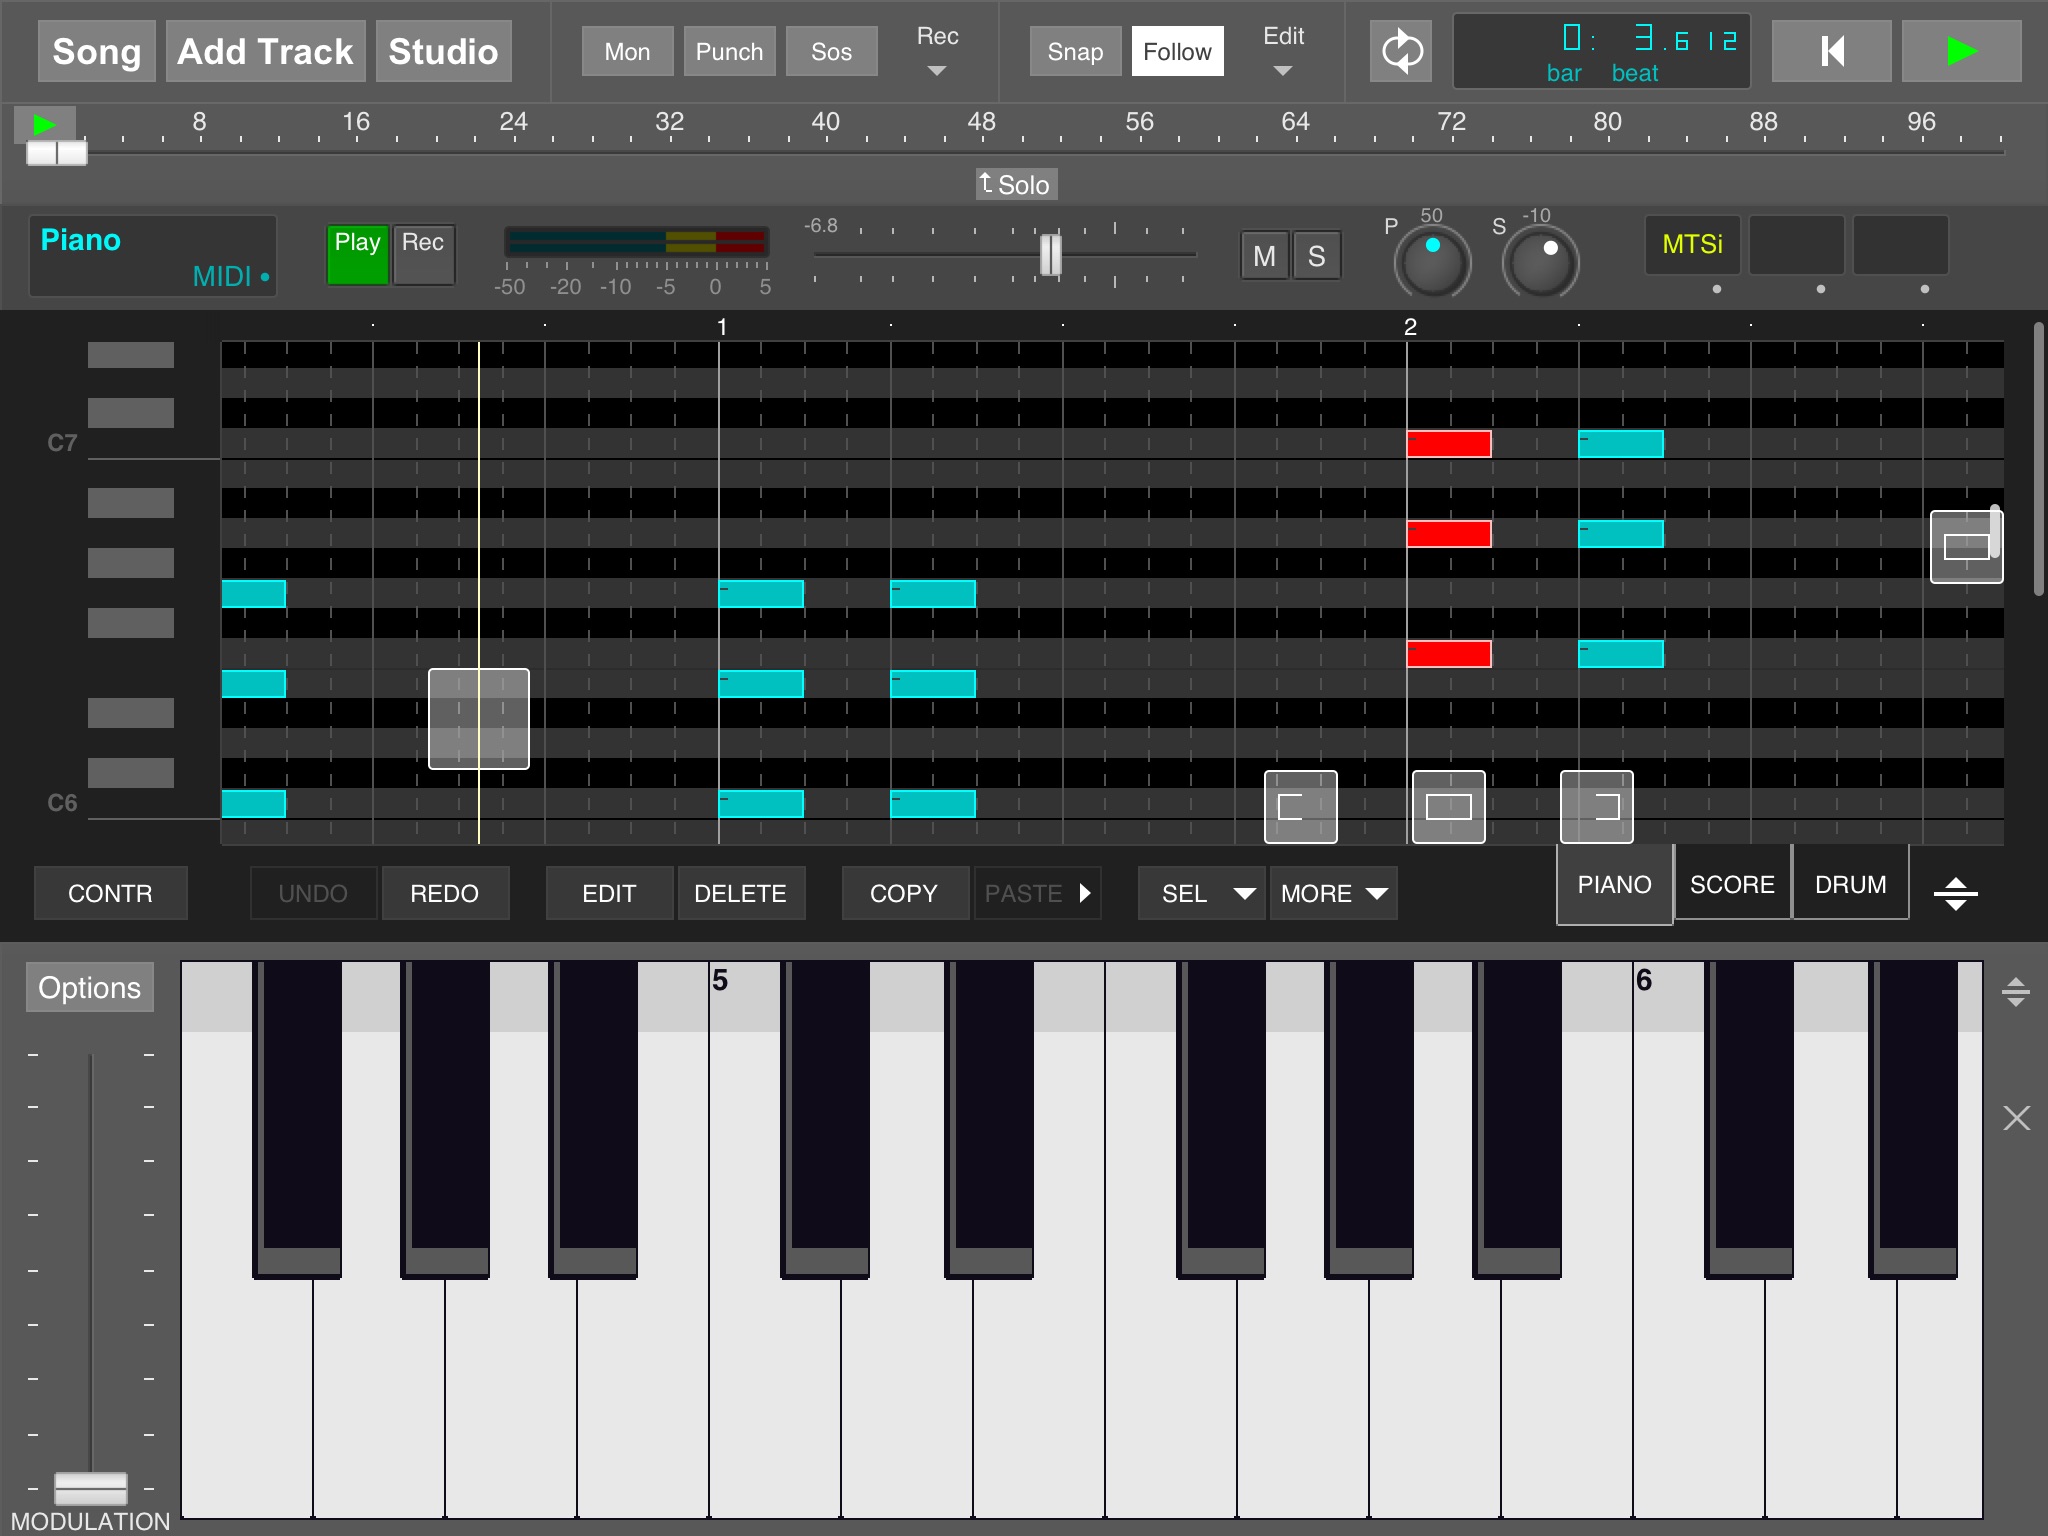
Task: Open the PASTE submenu arrow
Action: click(1085, 893)
